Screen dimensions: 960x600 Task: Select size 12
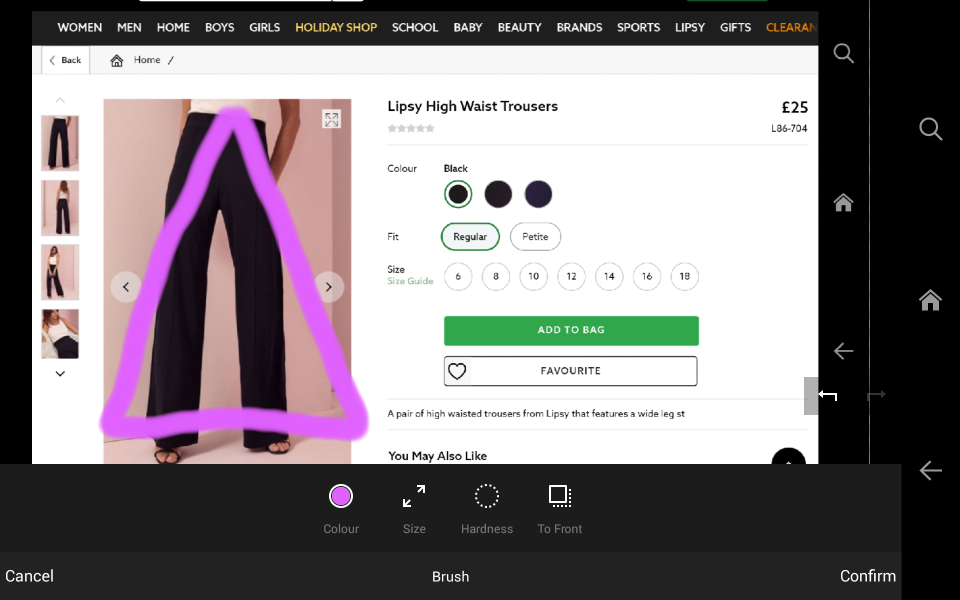(571, 276)
